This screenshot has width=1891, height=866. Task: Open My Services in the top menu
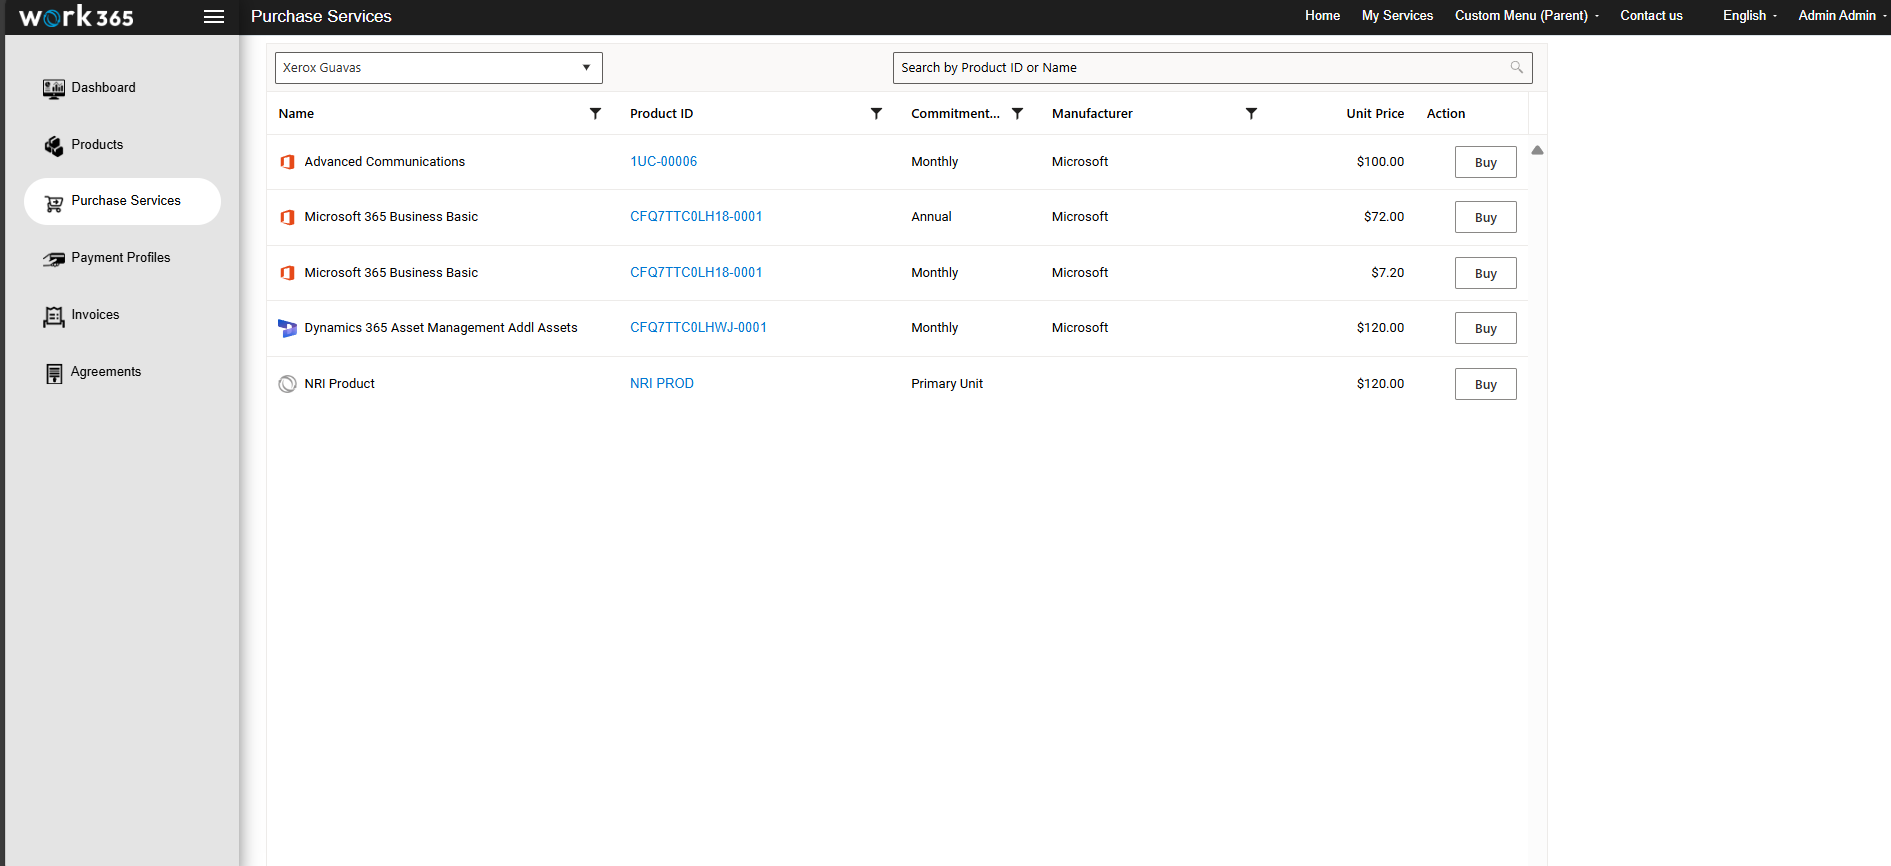click(1397, 15)
